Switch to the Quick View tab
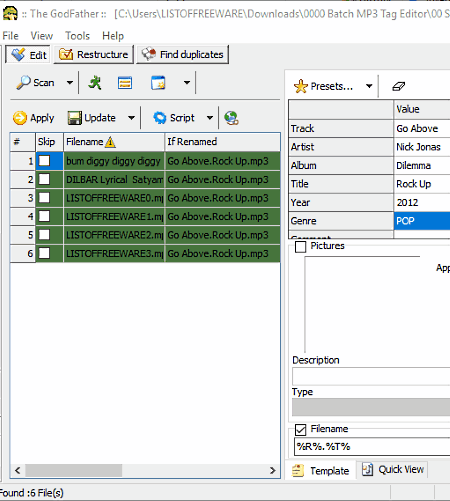 coord(393,470)
